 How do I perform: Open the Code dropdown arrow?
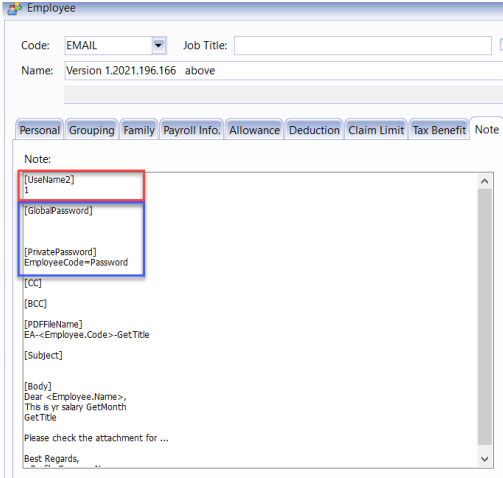click(159, 45)
